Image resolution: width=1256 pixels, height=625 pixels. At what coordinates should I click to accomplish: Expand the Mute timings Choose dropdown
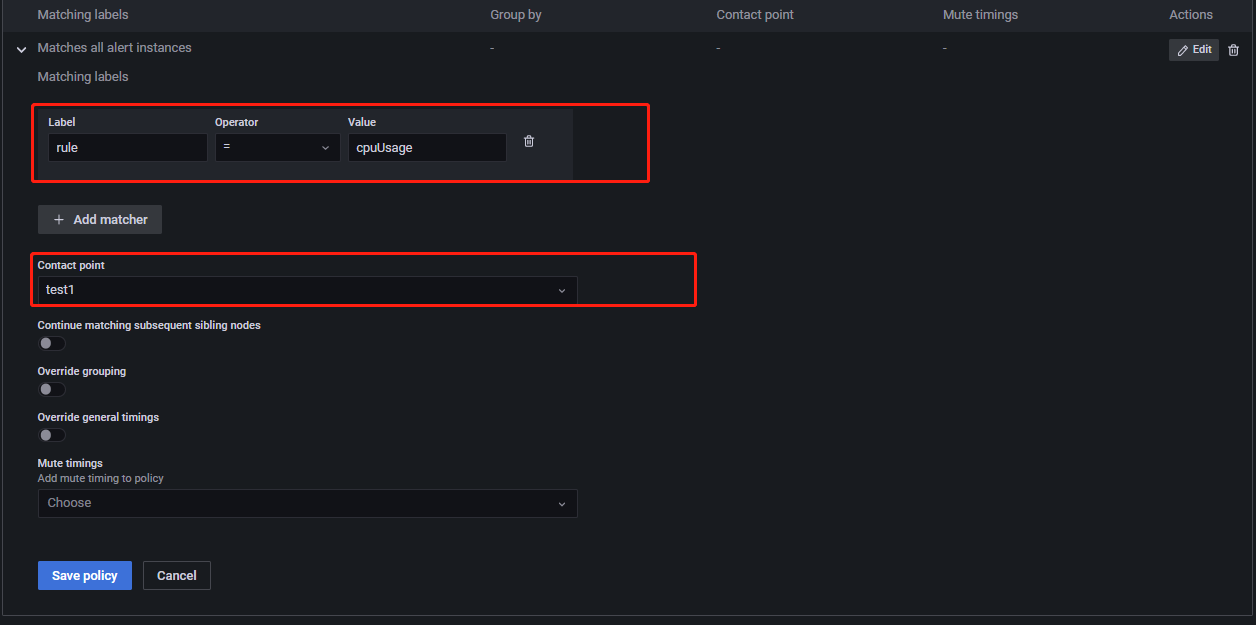click(x=307, y=504)
